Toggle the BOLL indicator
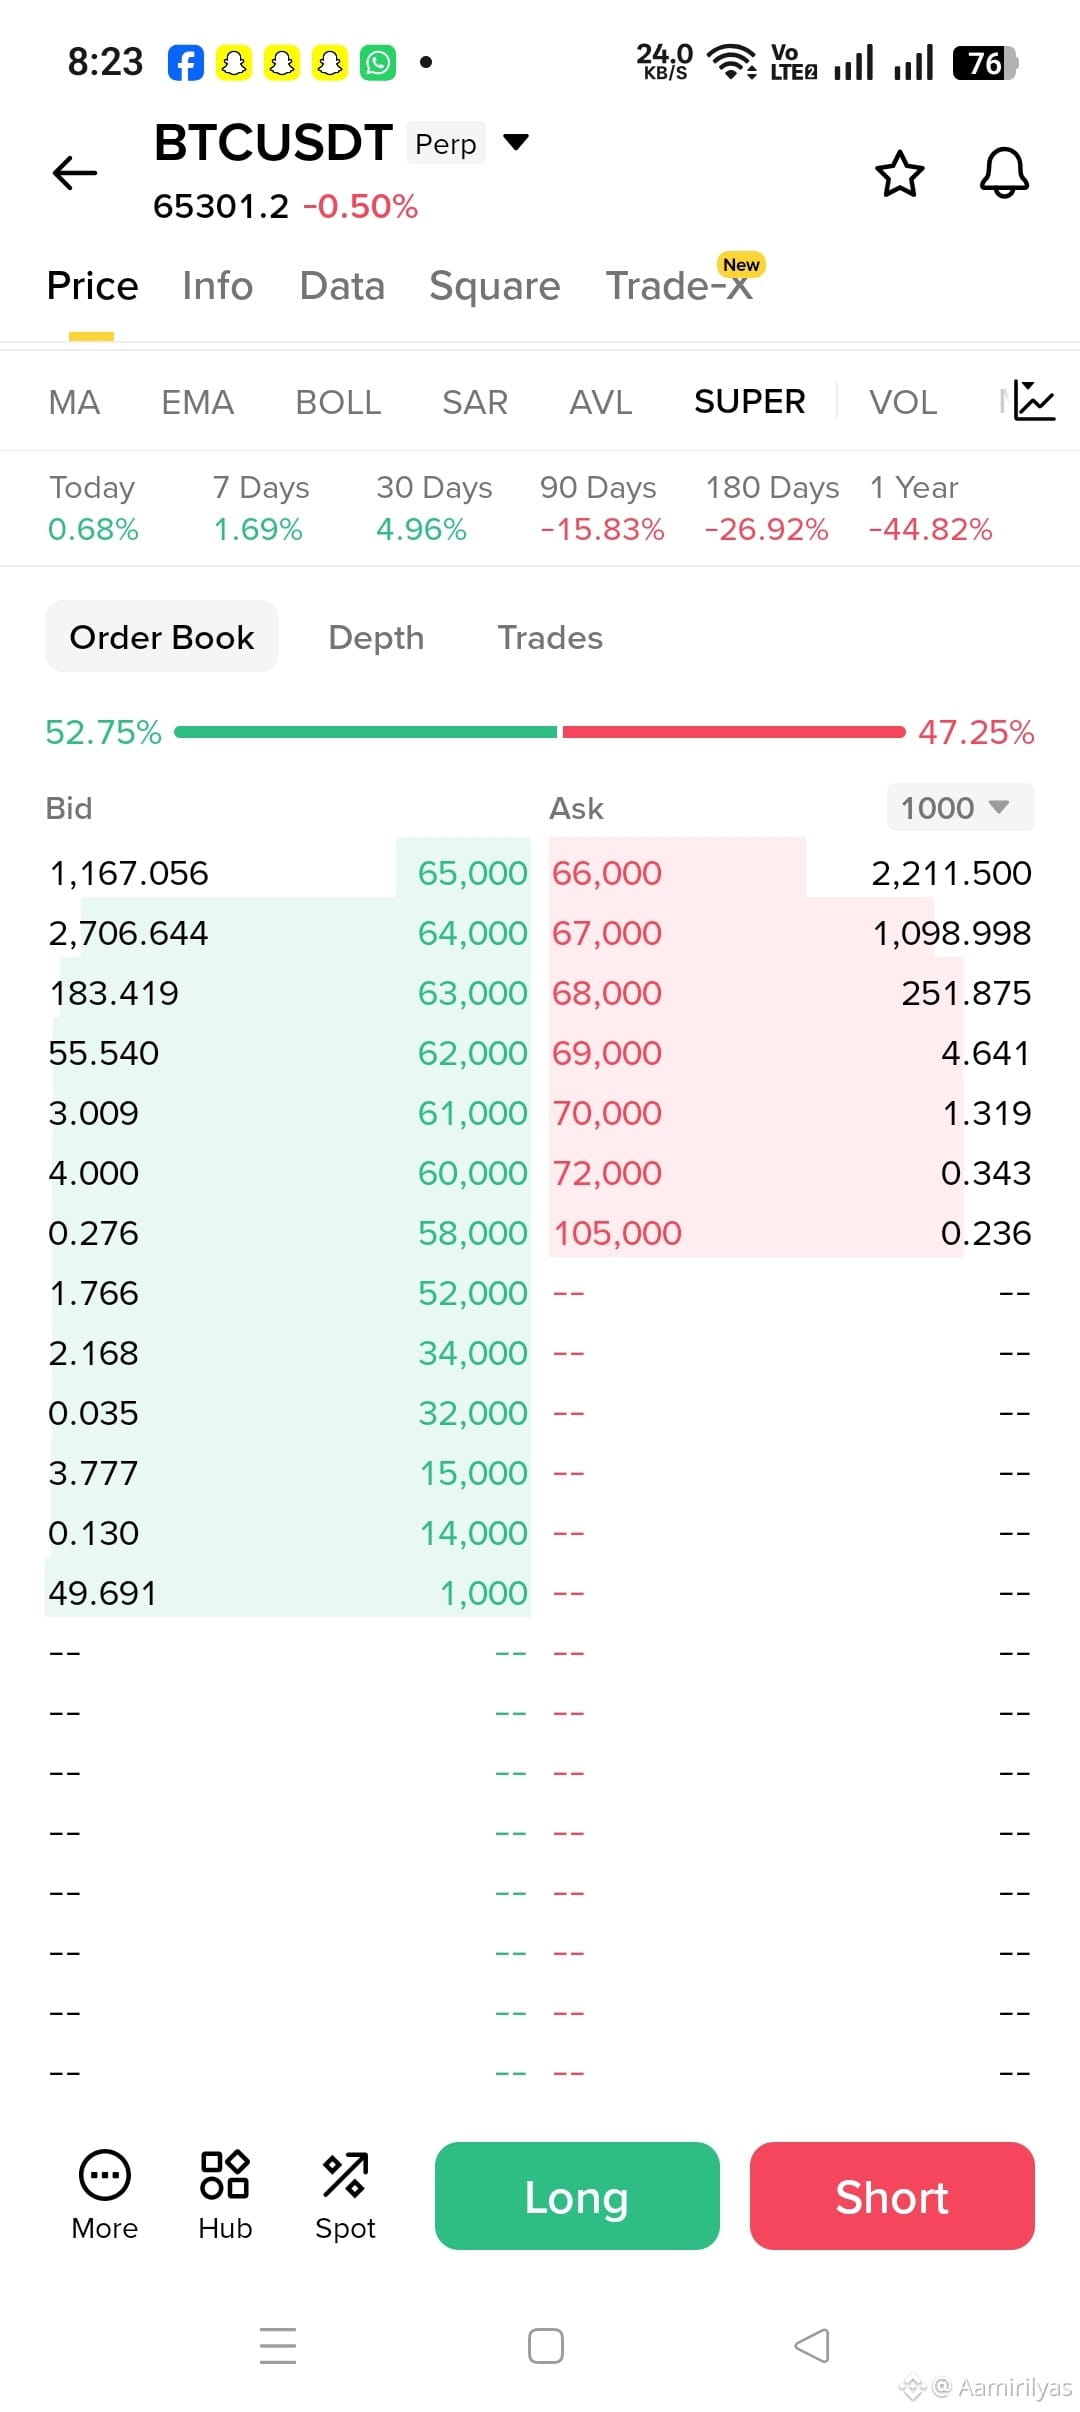 click(x=338, y=402)
